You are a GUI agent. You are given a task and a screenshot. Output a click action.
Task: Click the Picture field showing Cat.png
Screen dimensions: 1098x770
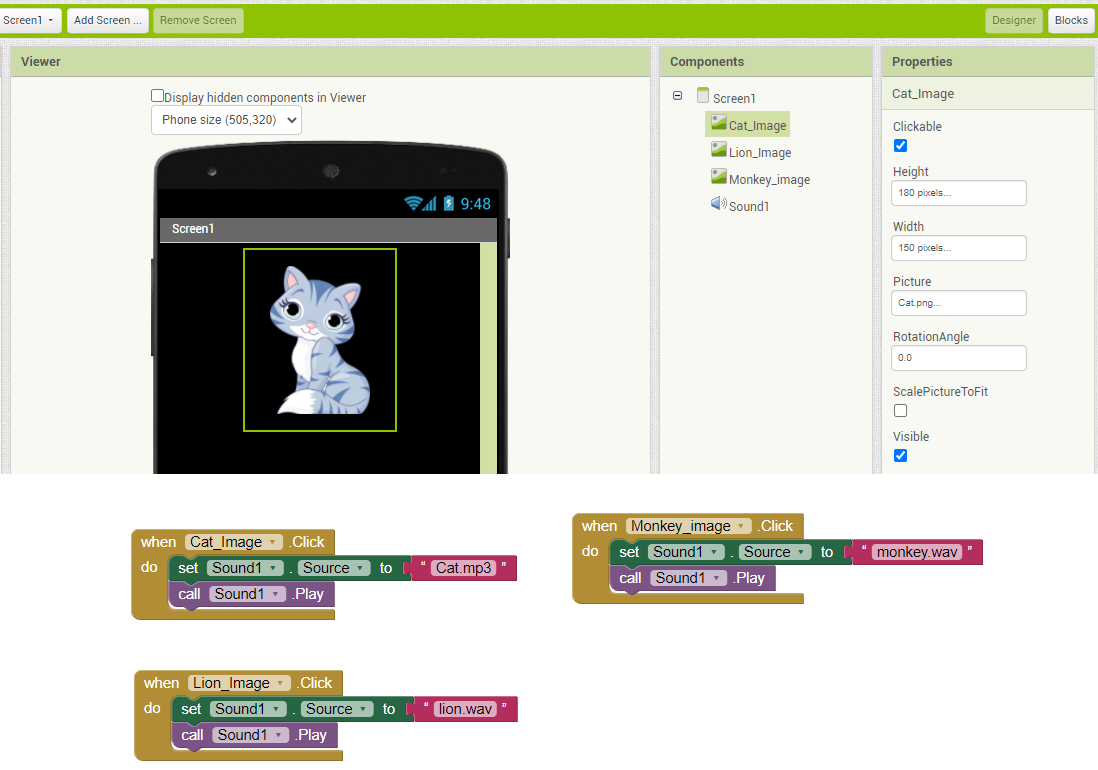point(958,302)
